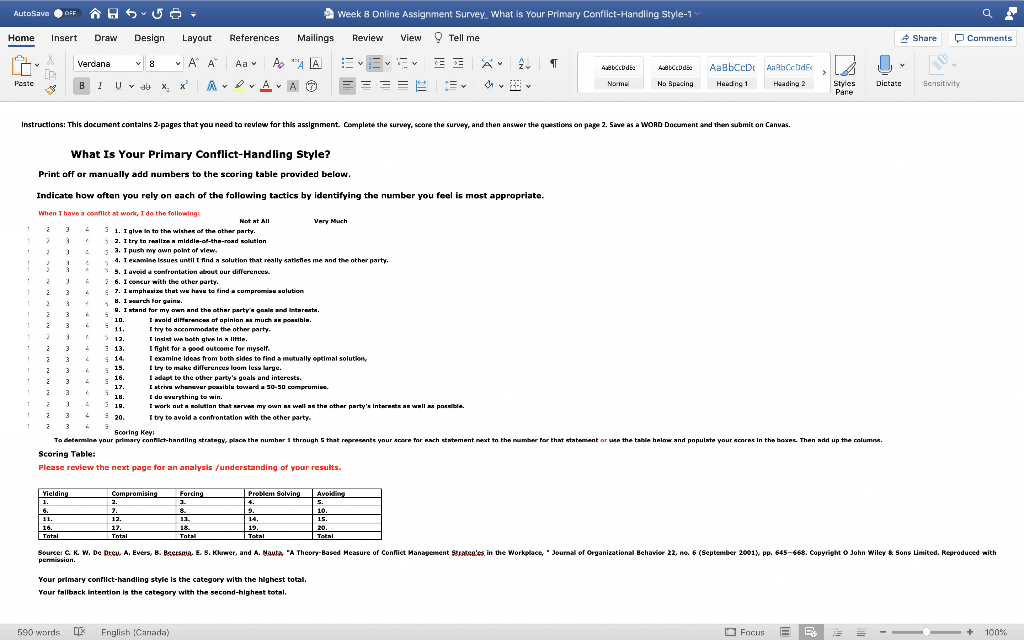Toggle left text alignment

point(347,86)
